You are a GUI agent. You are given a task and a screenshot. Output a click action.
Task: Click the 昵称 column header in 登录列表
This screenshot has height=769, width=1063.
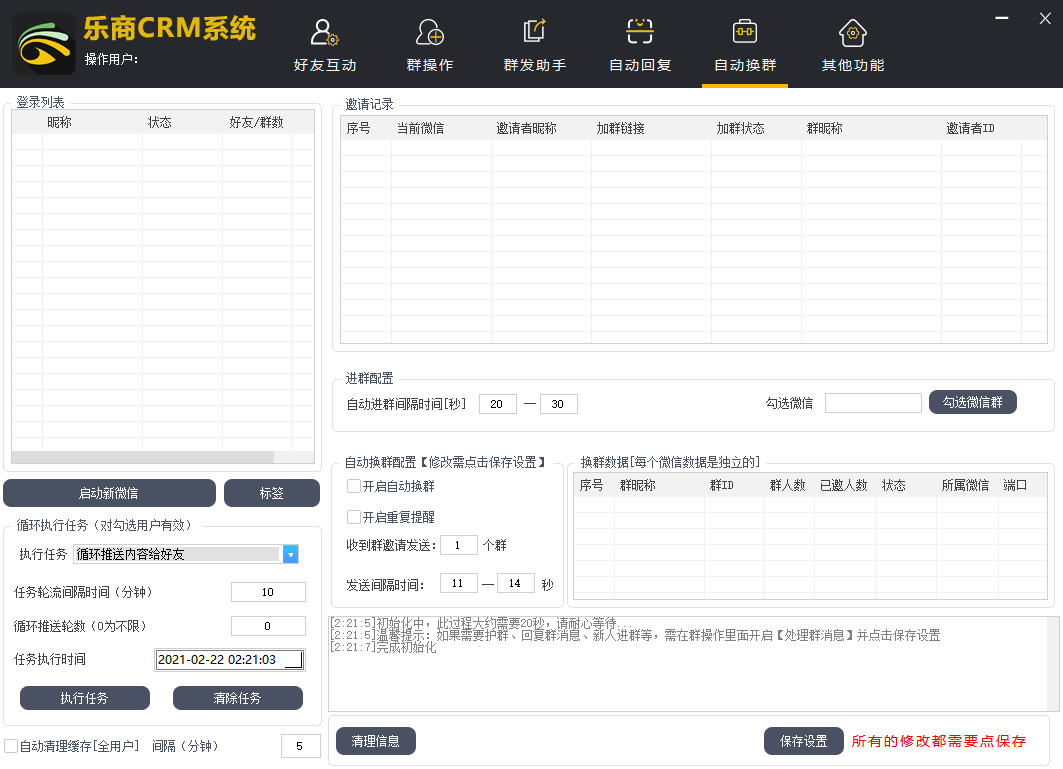click(x=60, y=122)
